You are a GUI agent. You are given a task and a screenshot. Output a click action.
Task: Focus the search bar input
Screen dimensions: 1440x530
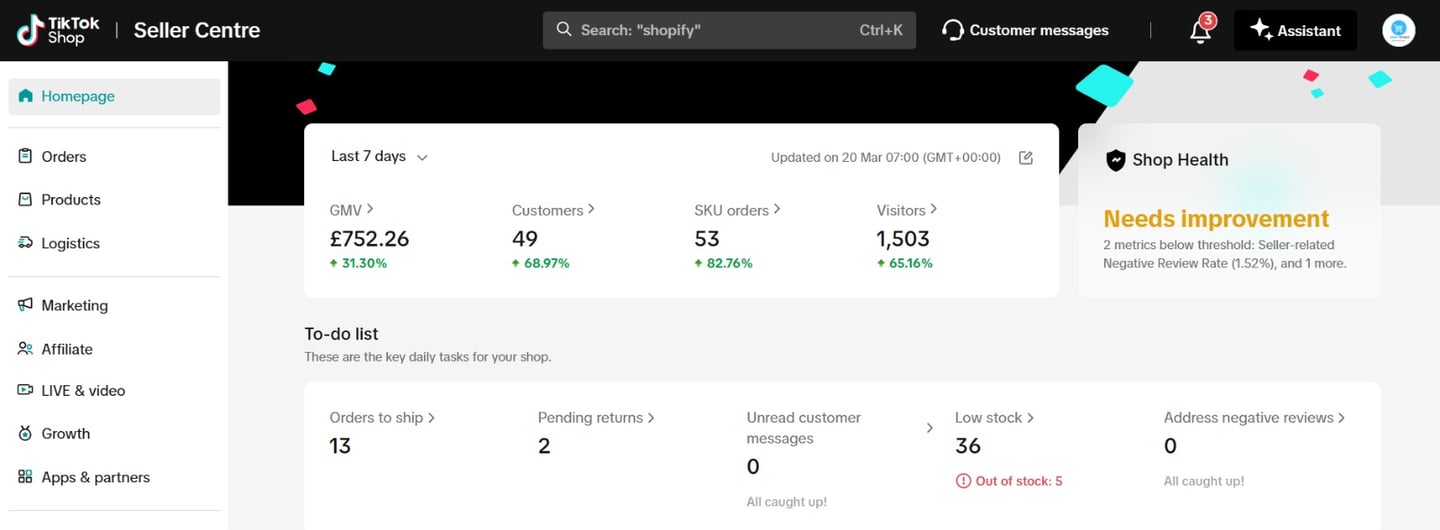coord(715,30)
